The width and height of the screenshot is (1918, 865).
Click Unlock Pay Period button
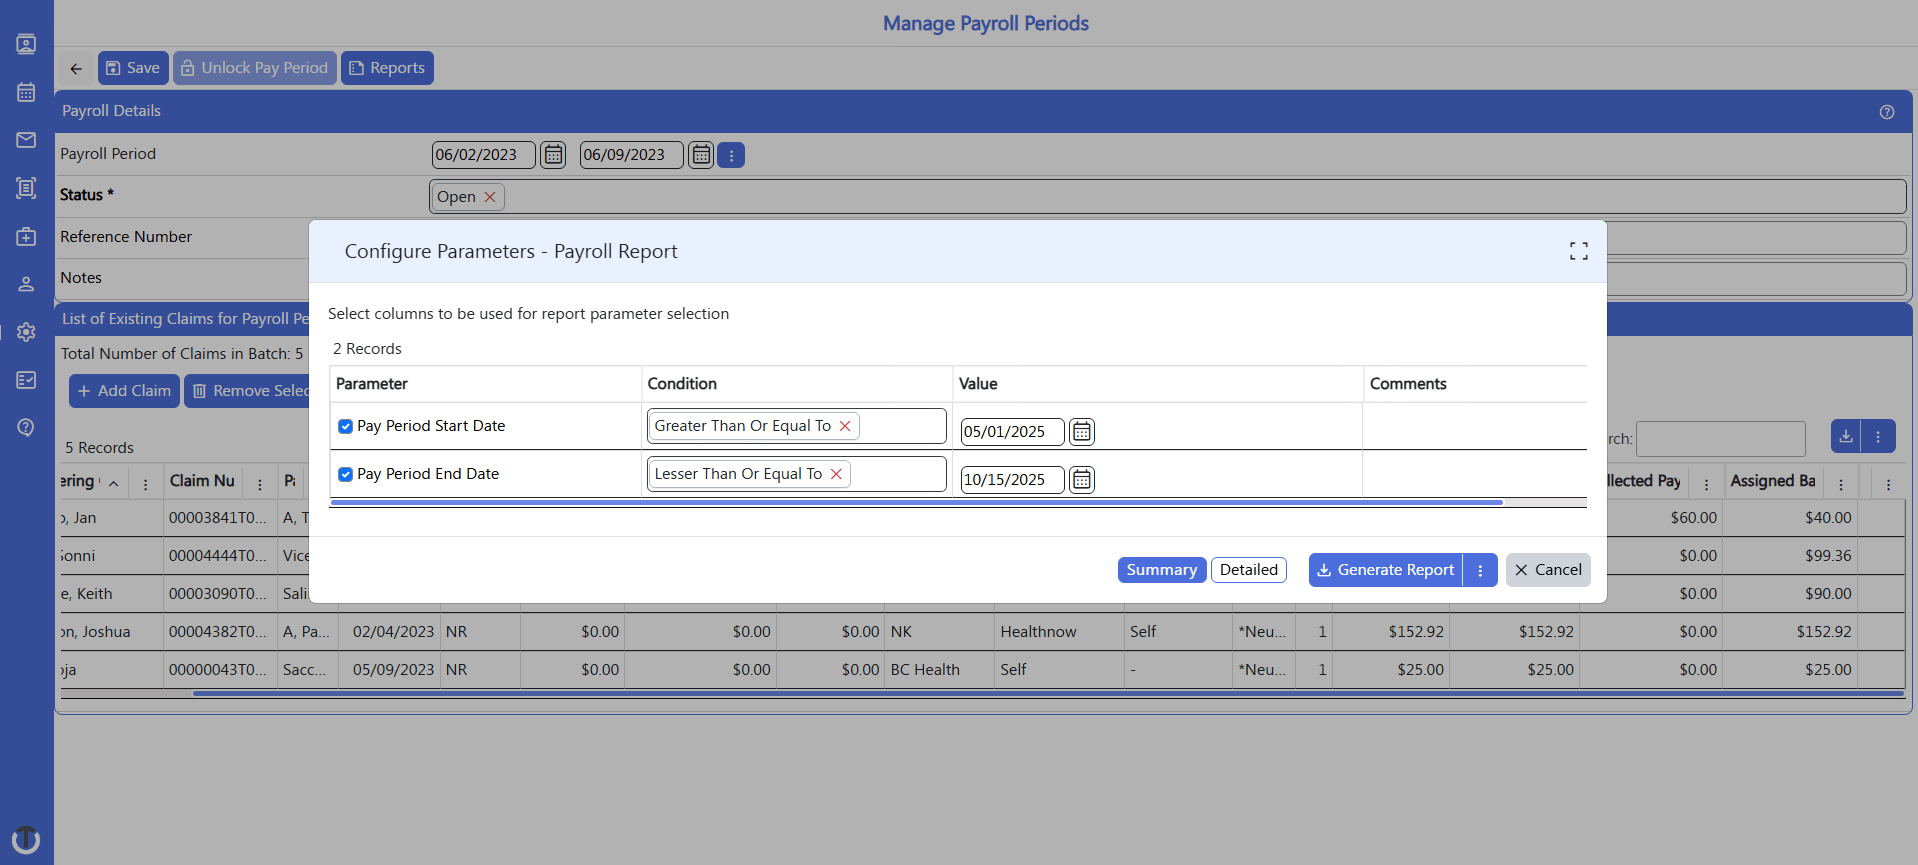255,68
